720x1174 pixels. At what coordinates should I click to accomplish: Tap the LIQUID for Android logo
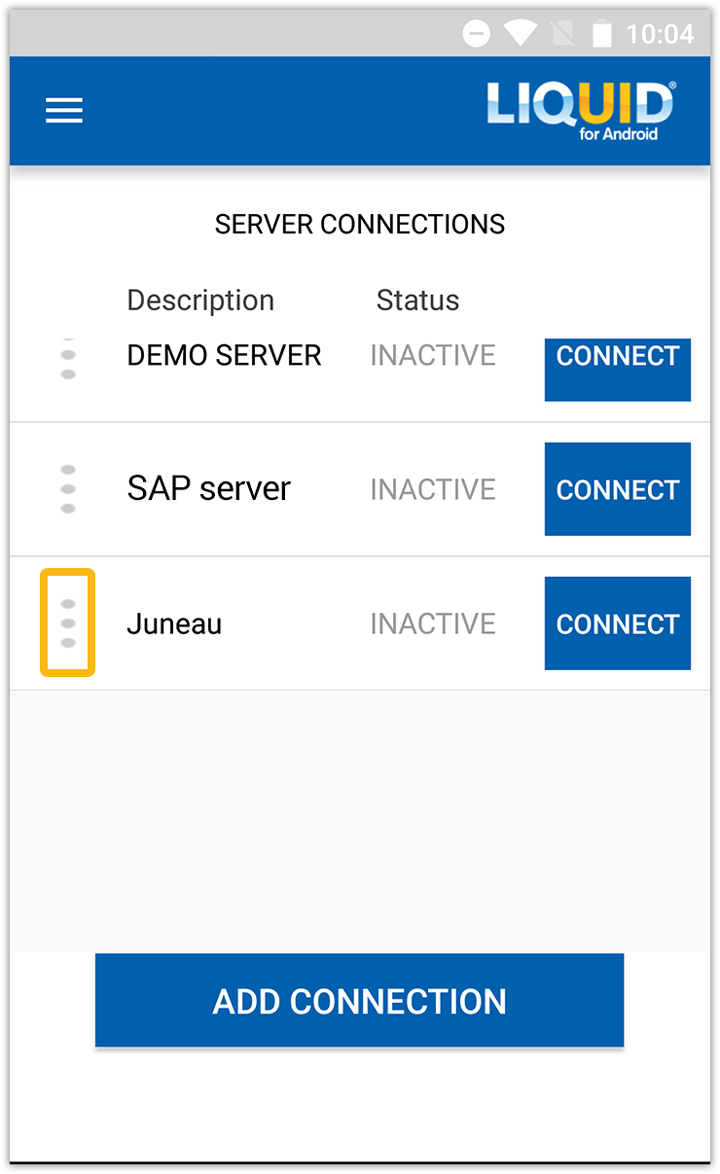pyautogui.click(x=581, y=110)
